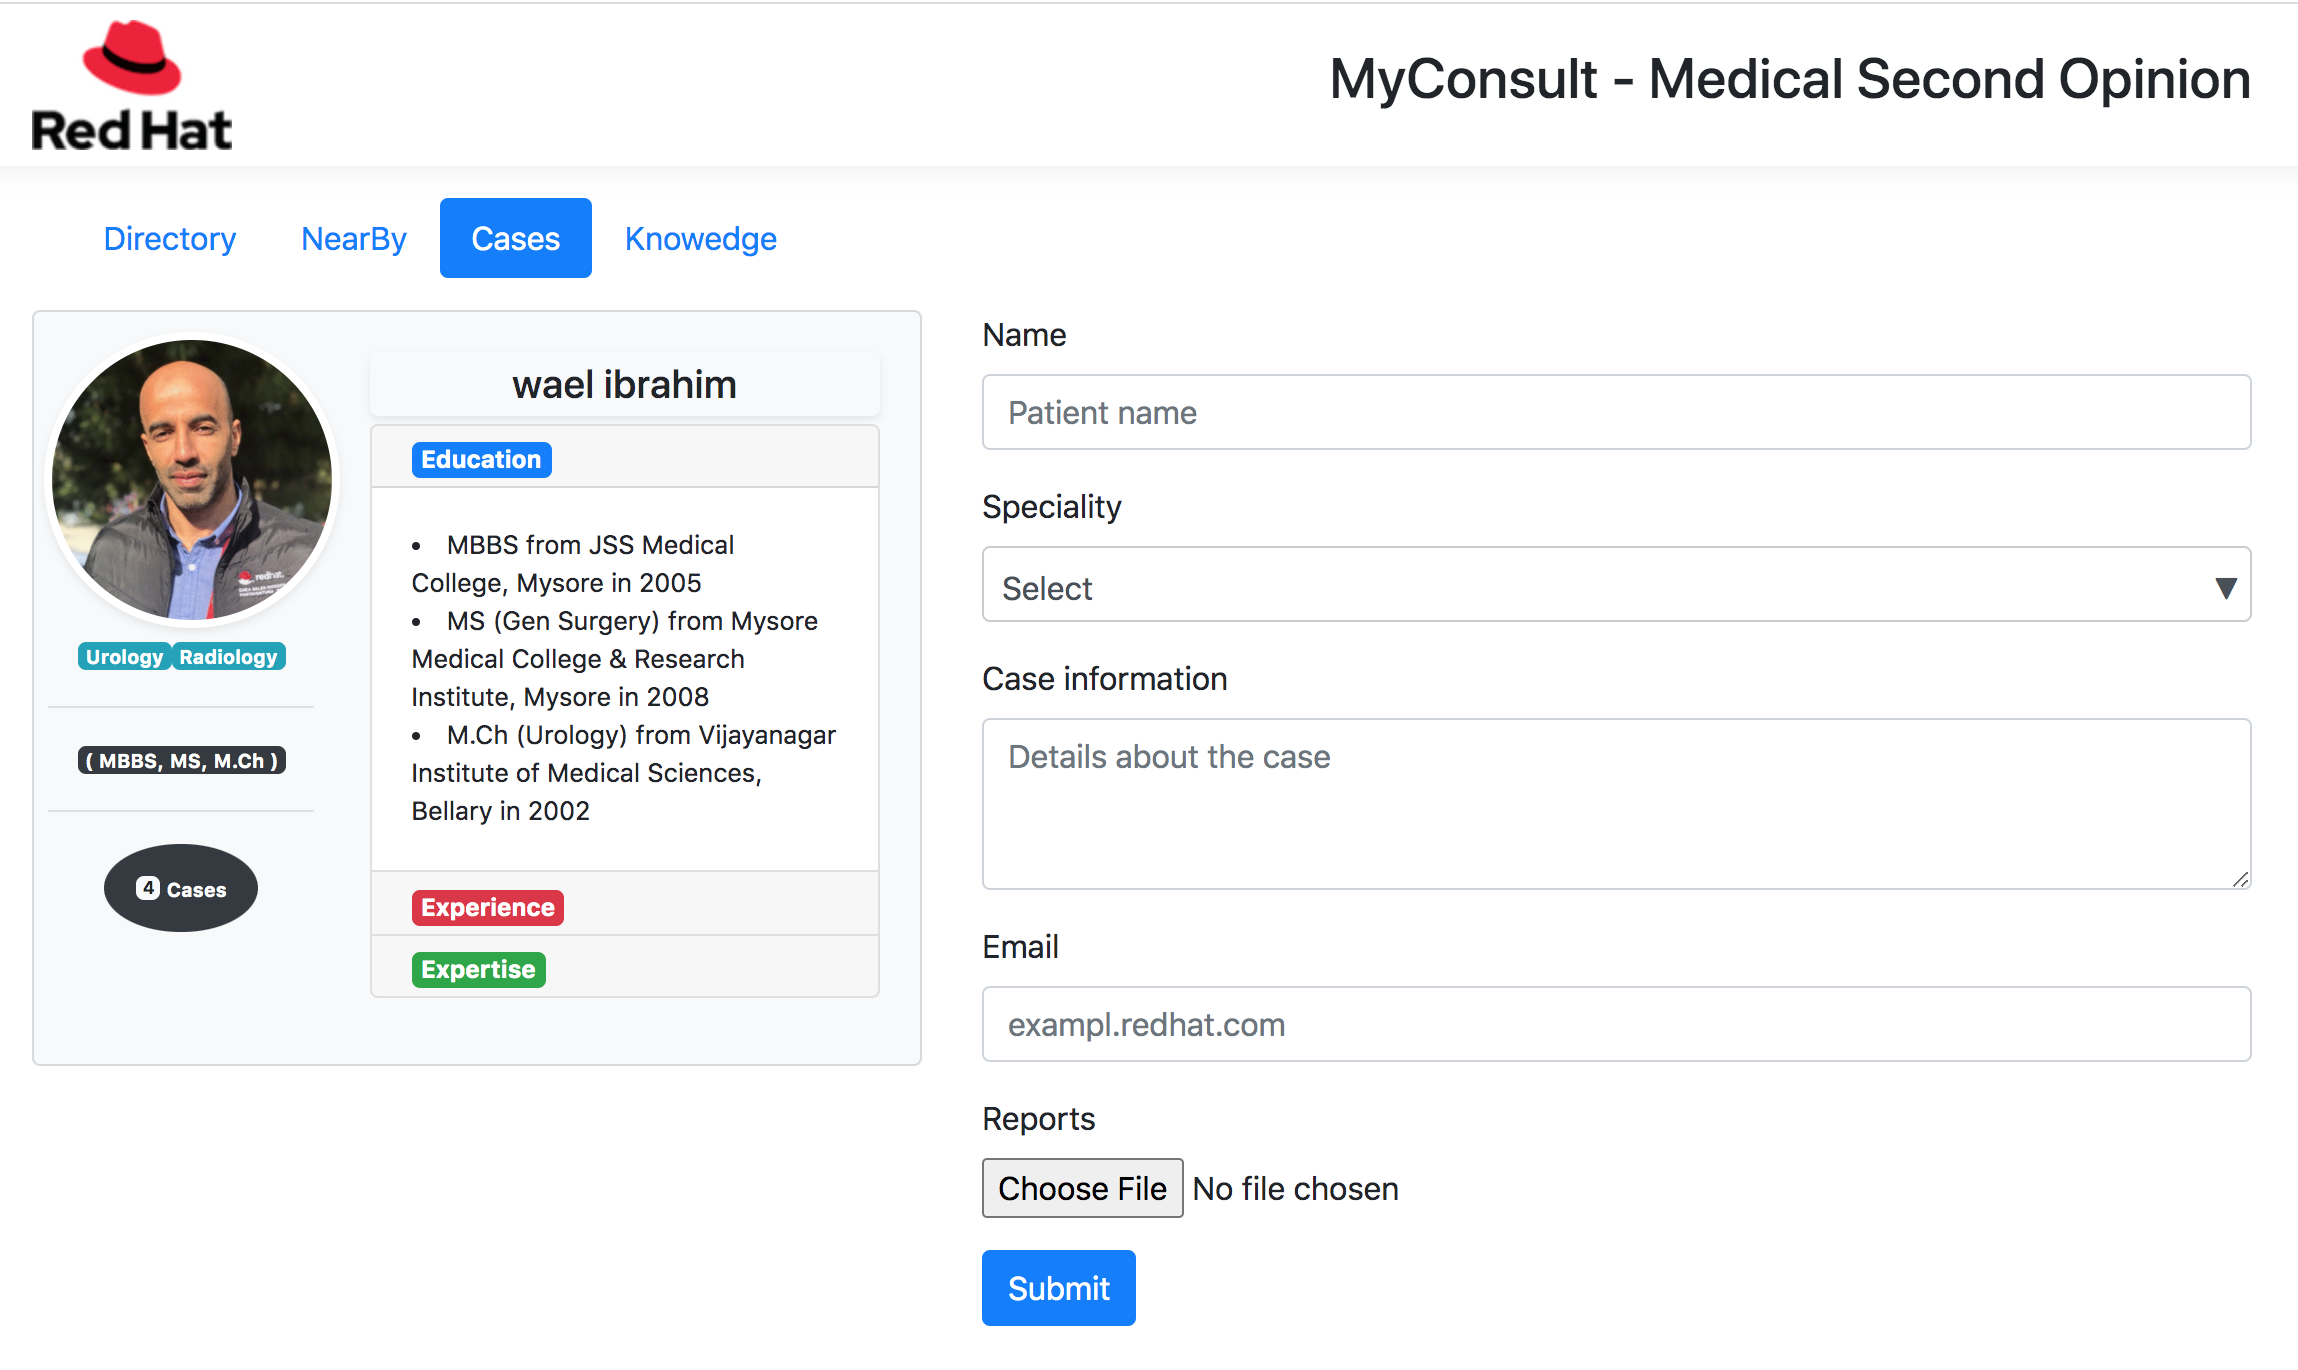Click the MBBS, MS, M.Ch badge
This screenshot has height=1370, width=2298.
tap(181, 760)
